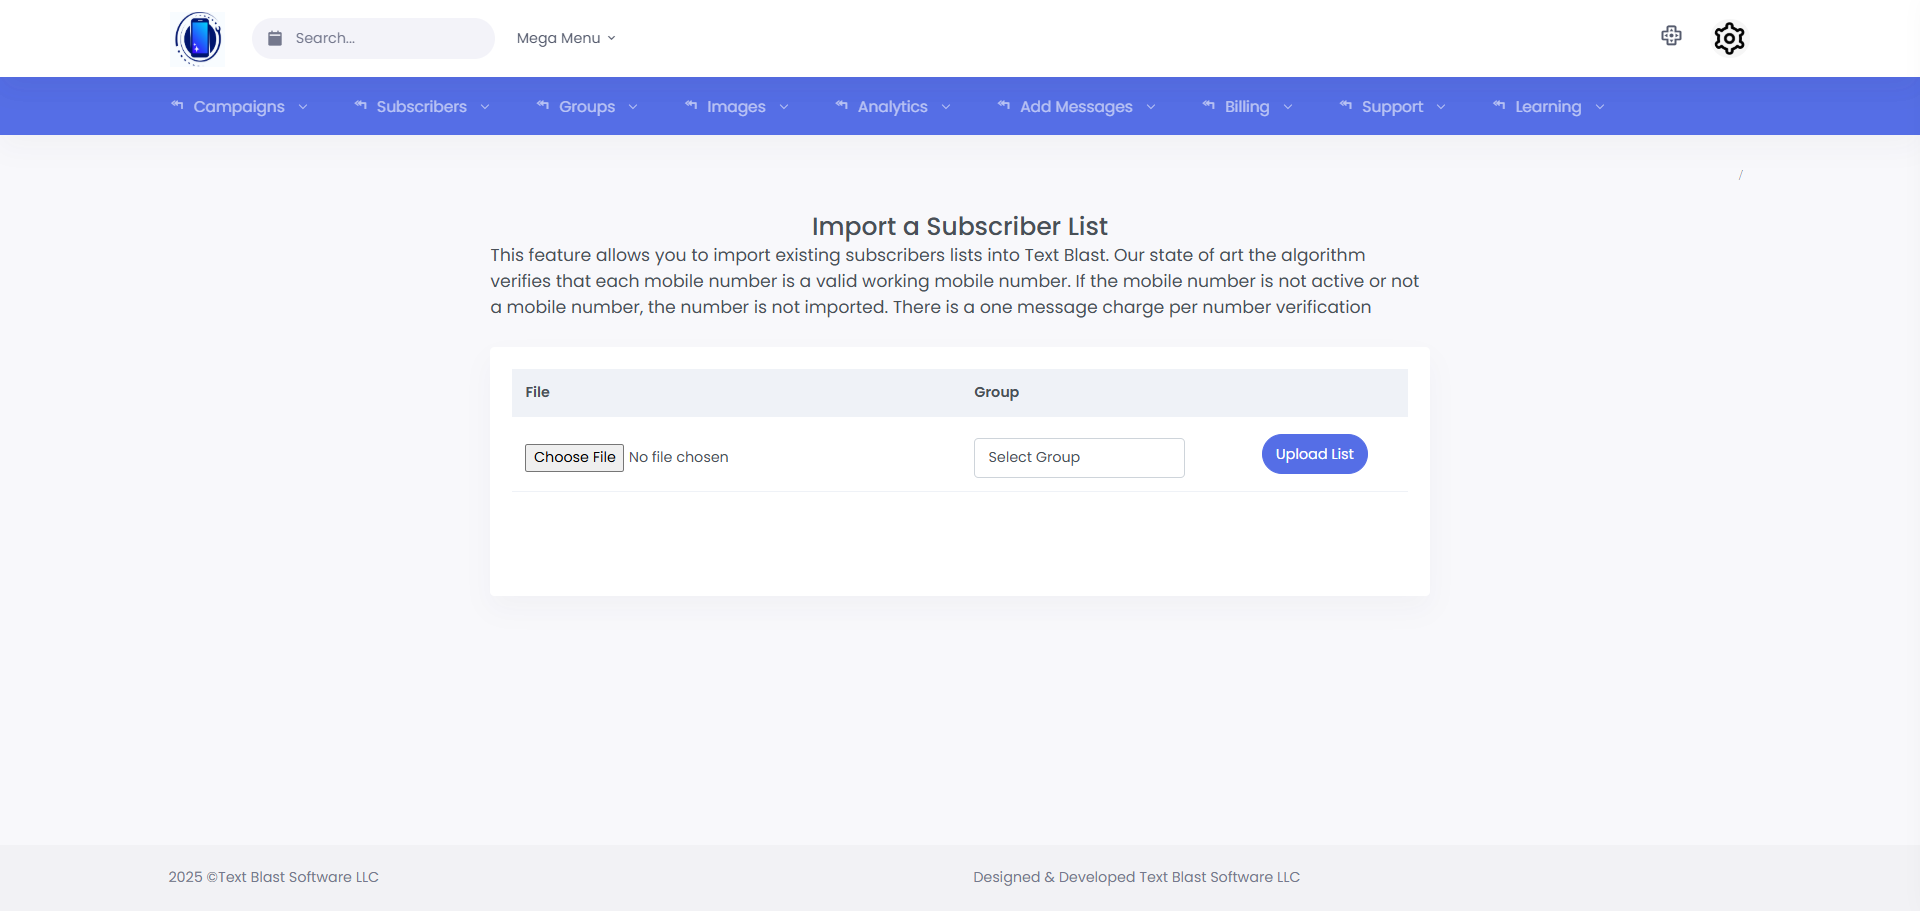Click the '2025 ©Text Blast Software LLC' footer text

(x=273, y=877)
